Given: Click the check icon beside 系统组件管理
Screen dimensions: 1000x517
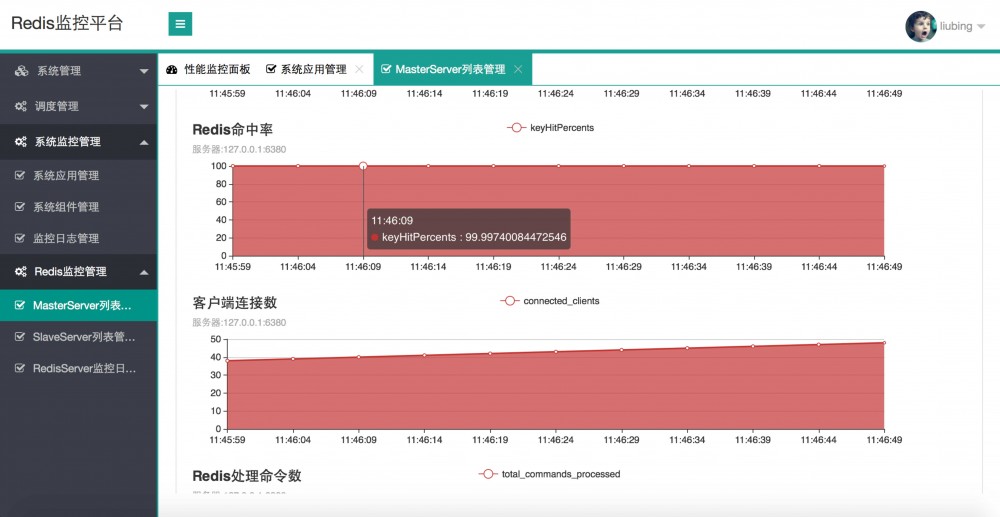Looking at the screenshot, I should [x=20, y=207].
